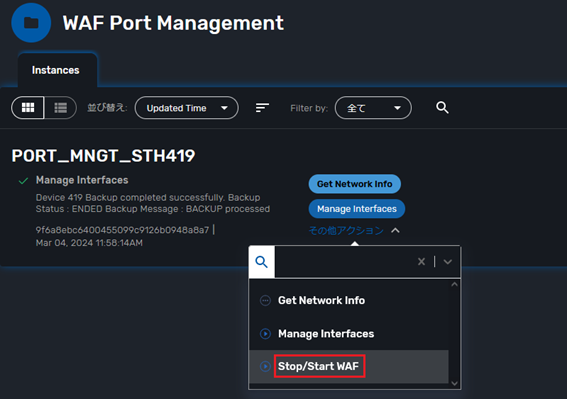Click the Get Network Info button

point(355,184)
